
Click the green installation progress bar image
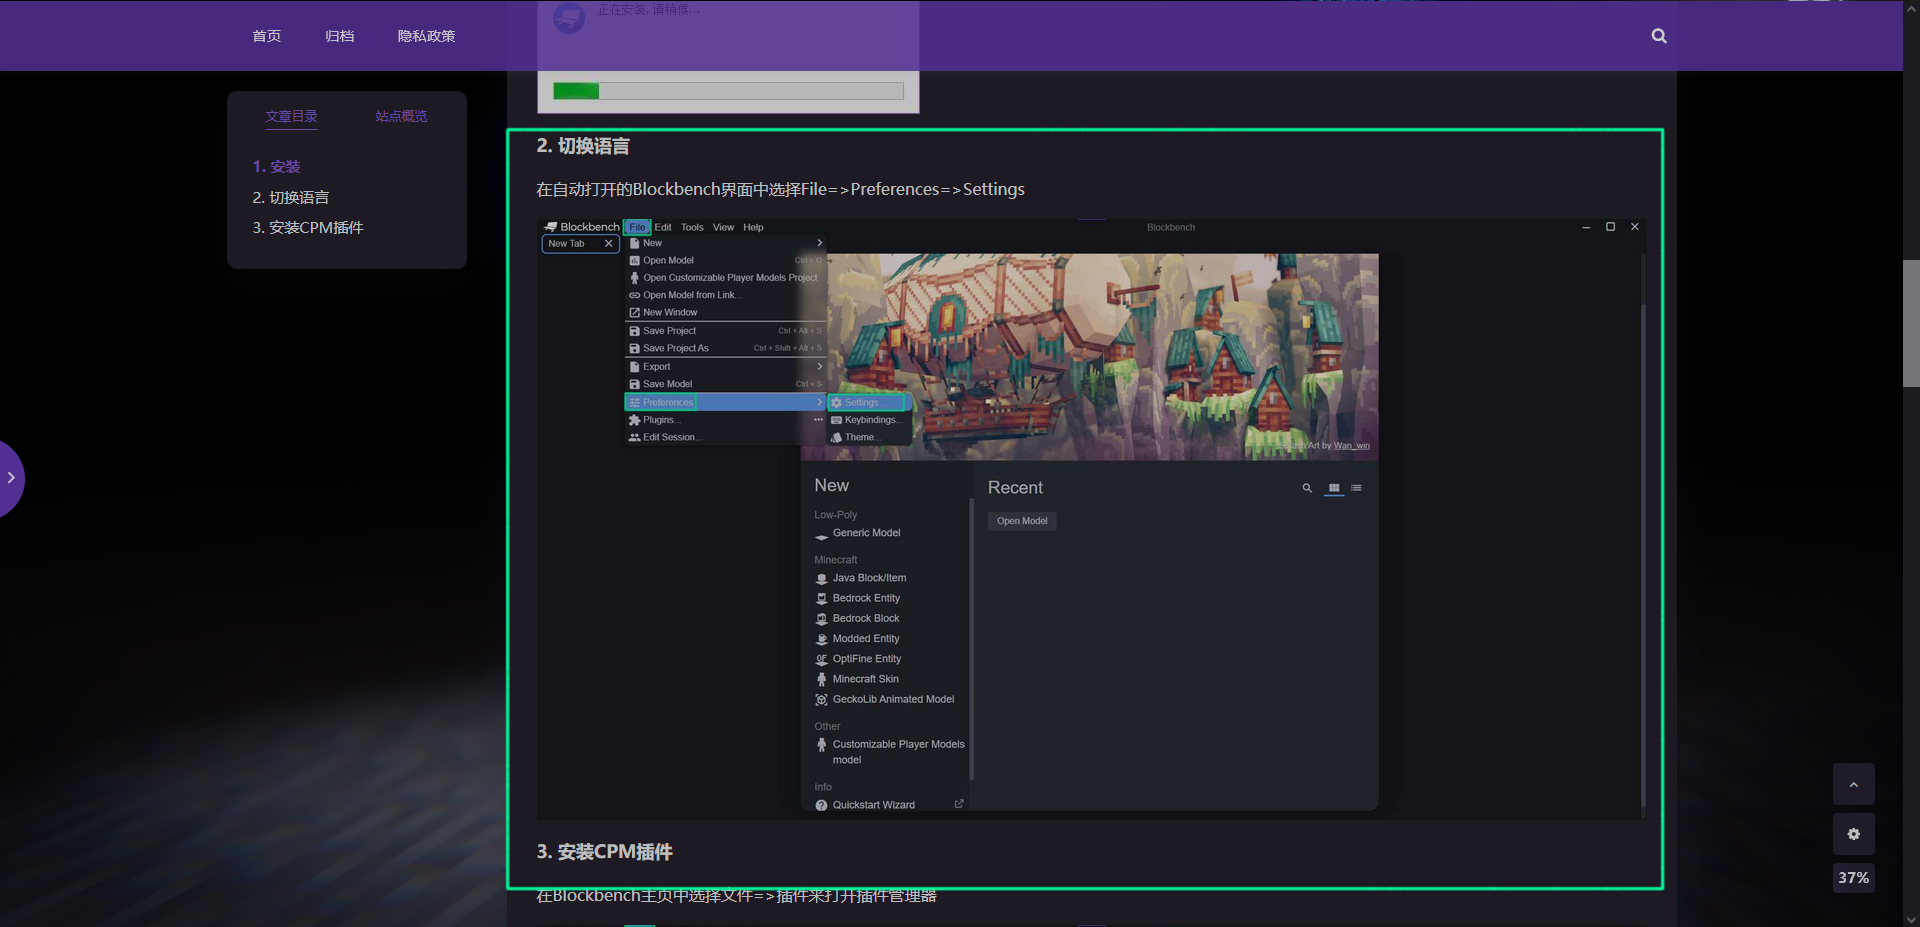point(728,91)
